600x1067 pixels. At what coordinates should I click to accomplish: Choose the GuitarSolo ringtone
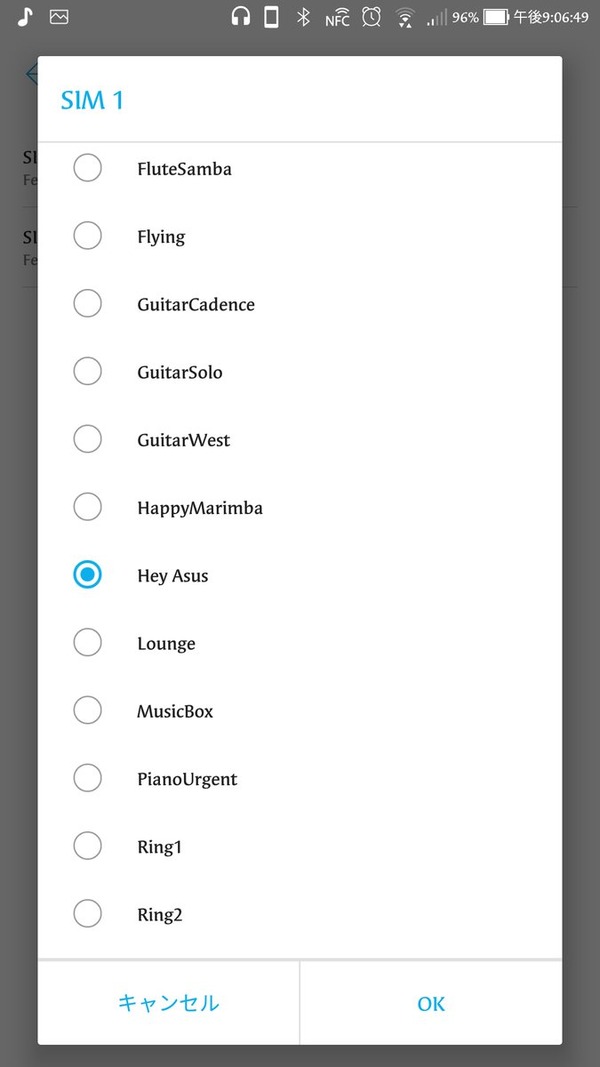(x=299, y=372)
